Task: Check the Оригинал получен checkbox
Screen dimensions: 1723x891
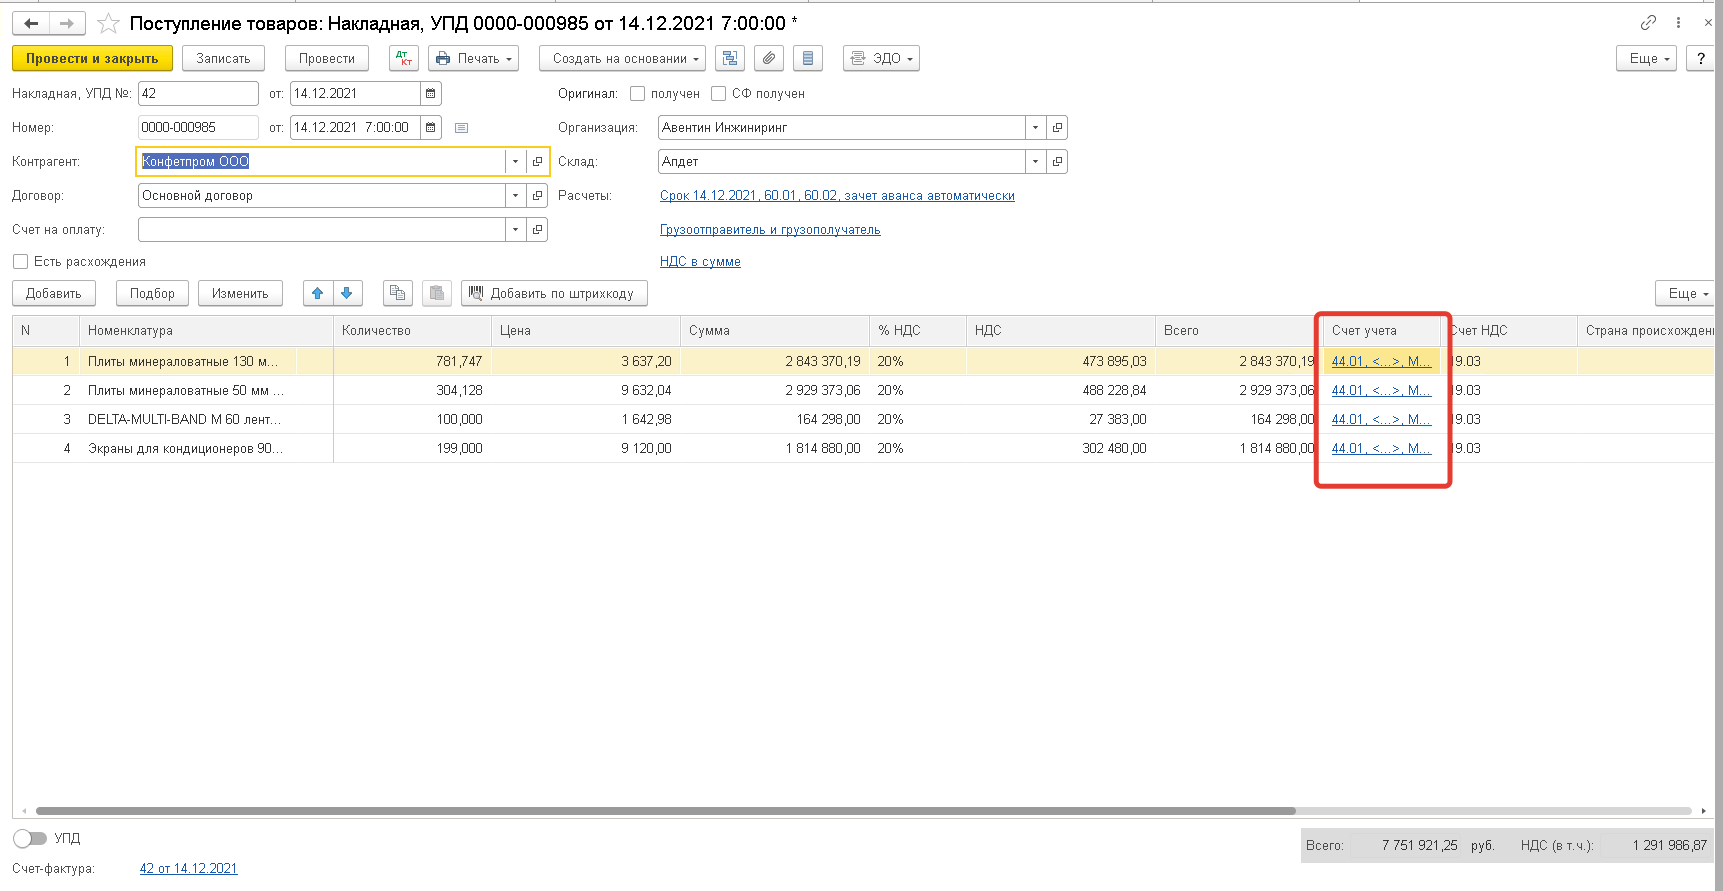Action: point(638,94)
